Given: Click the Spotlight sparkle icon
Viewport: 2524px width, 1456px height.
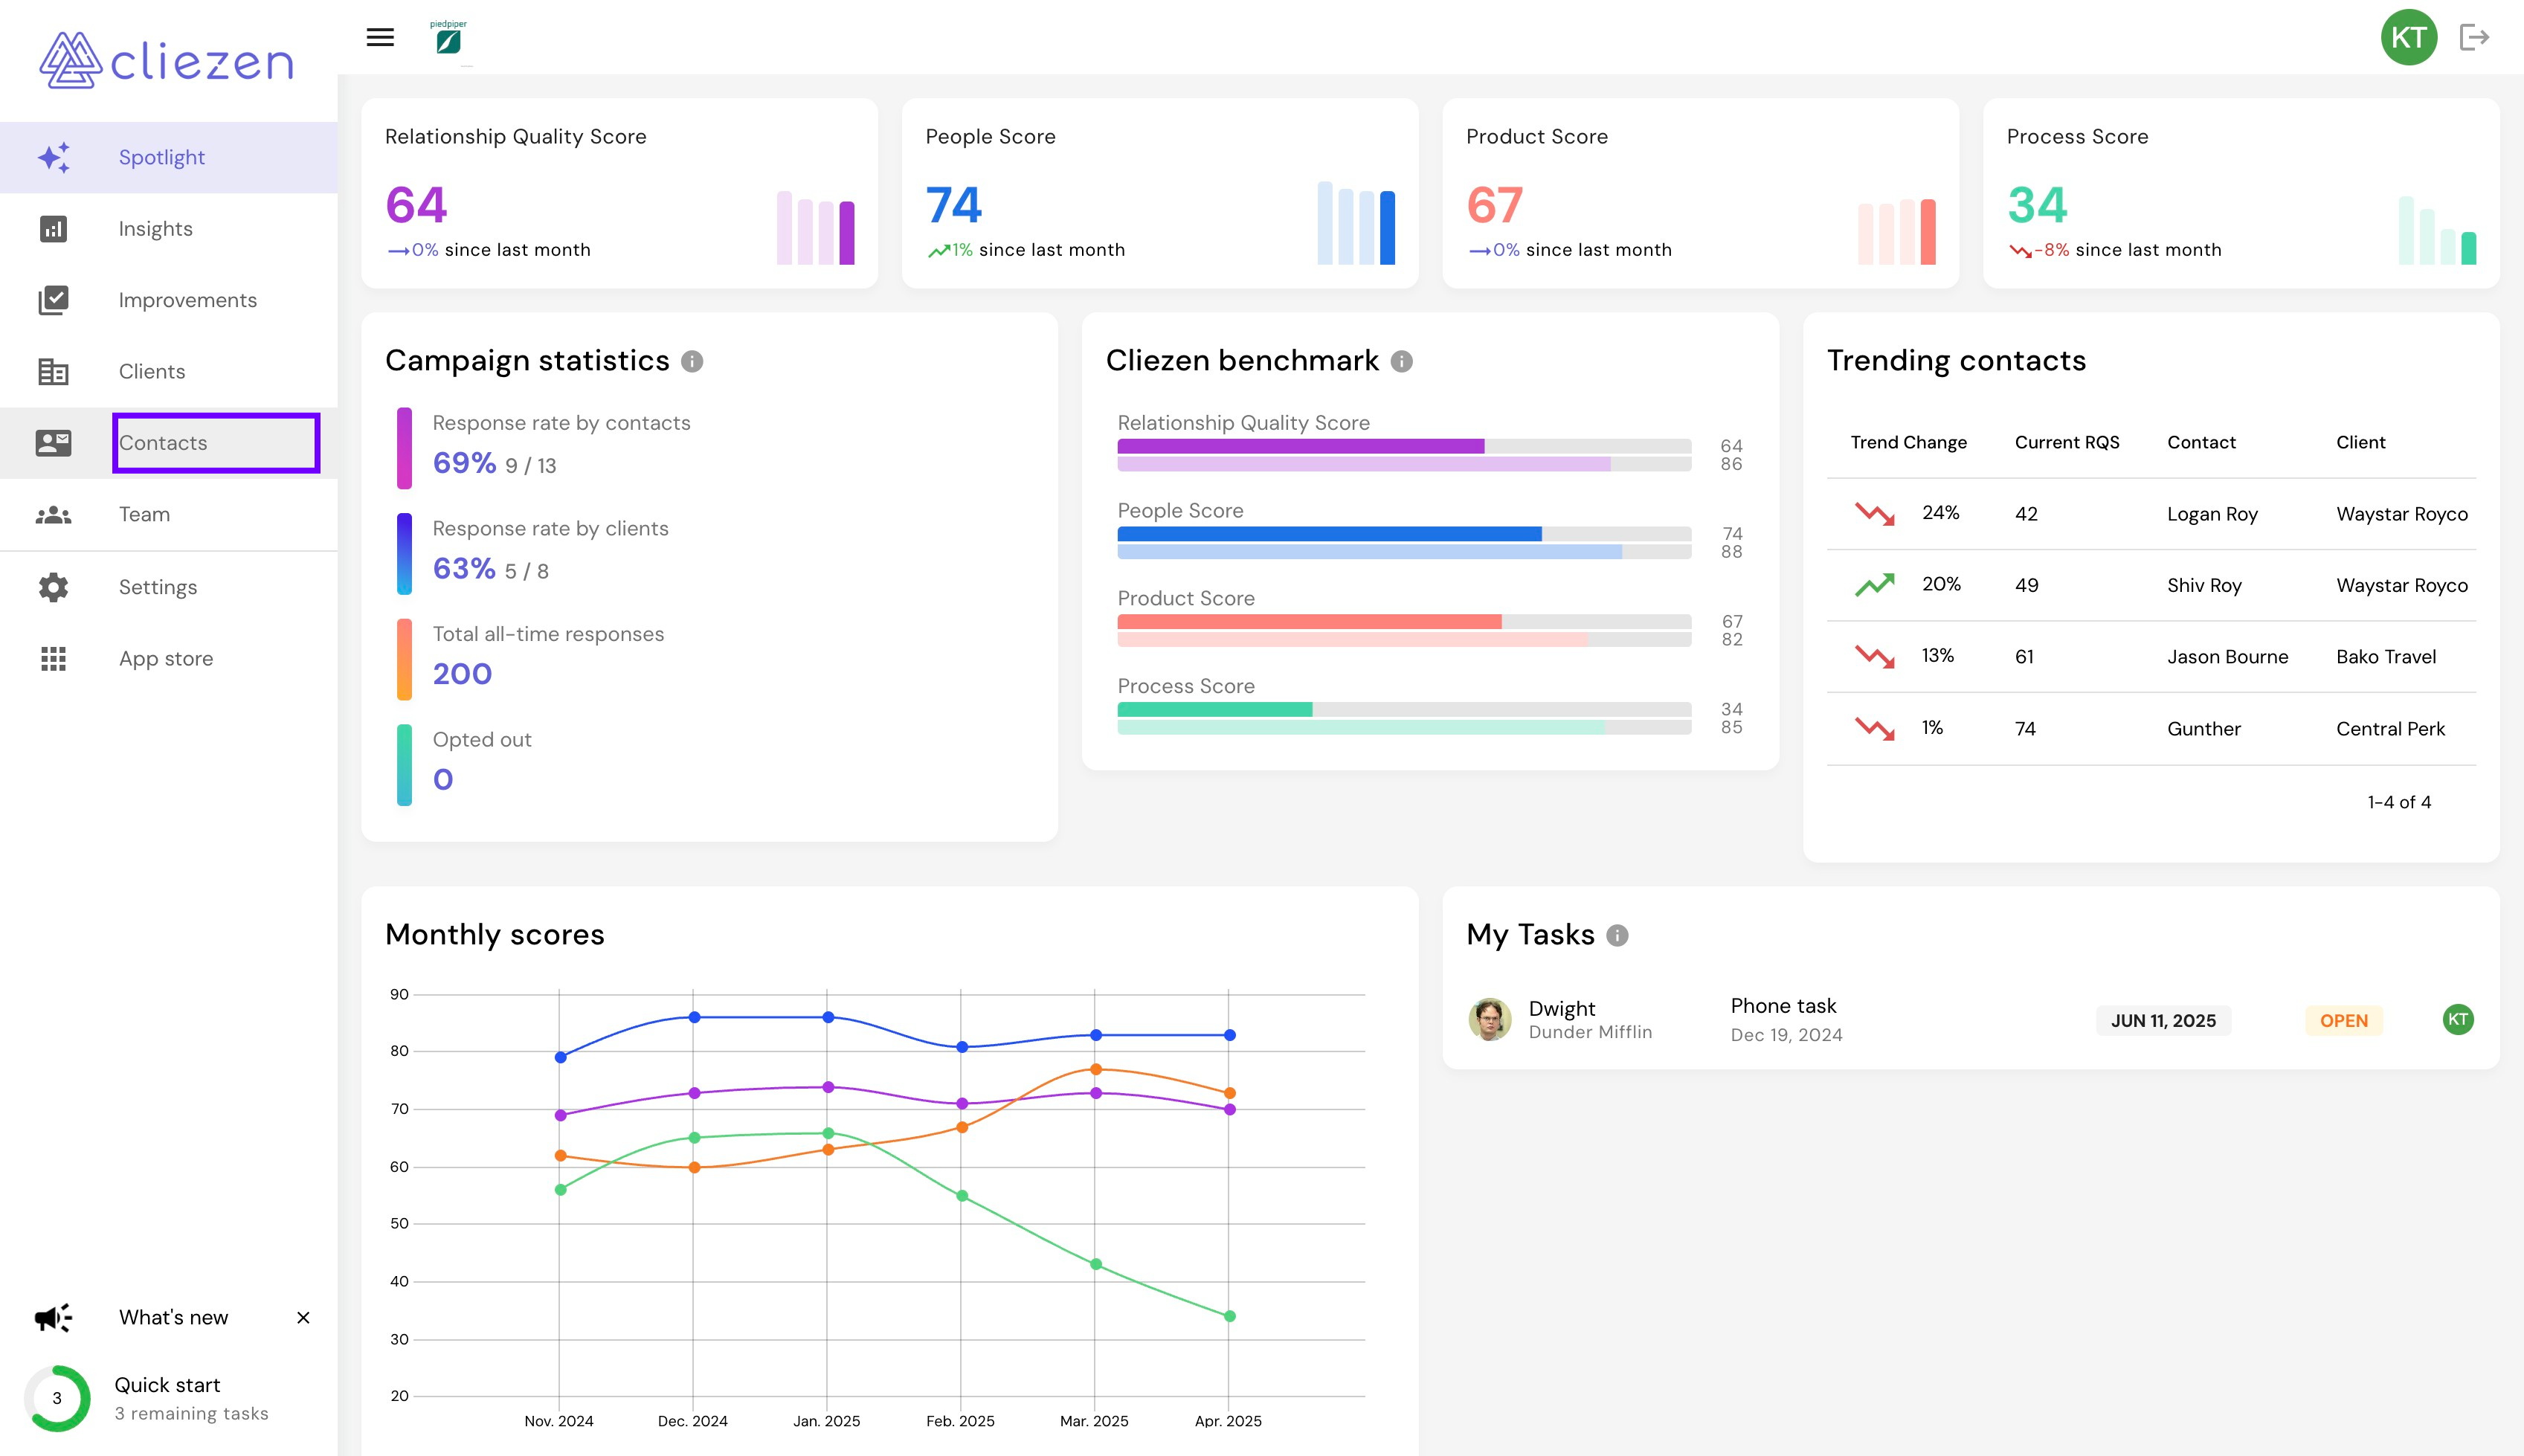Looking at the screenshot, I should click(x=54, y=157).
